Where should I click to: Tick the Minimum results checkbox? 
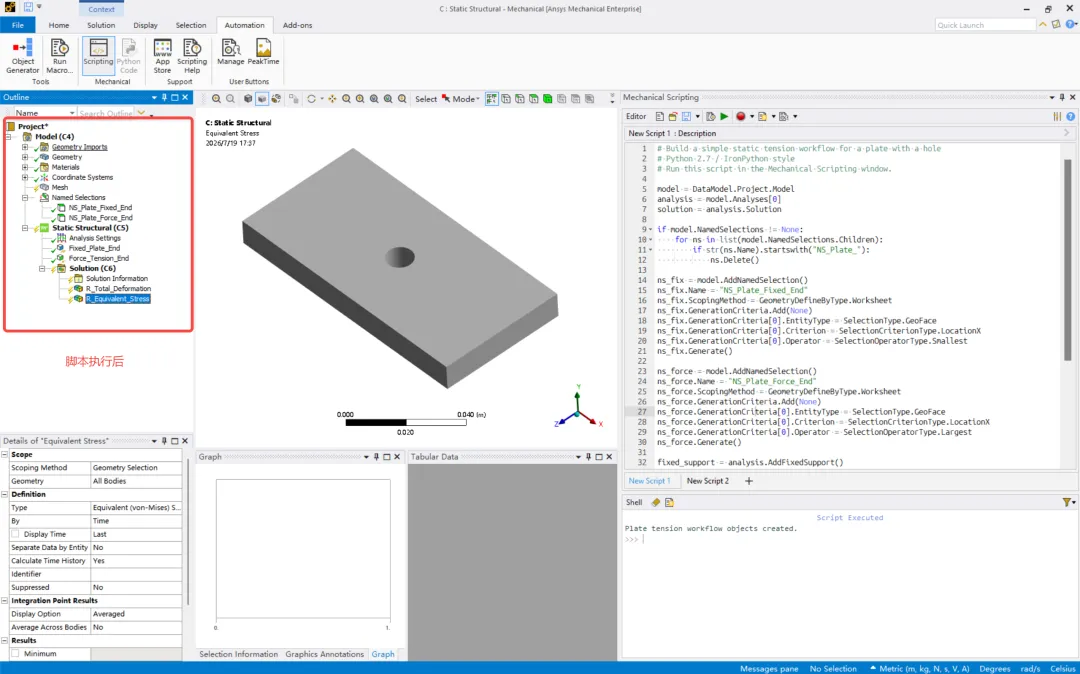click(15, 653)
